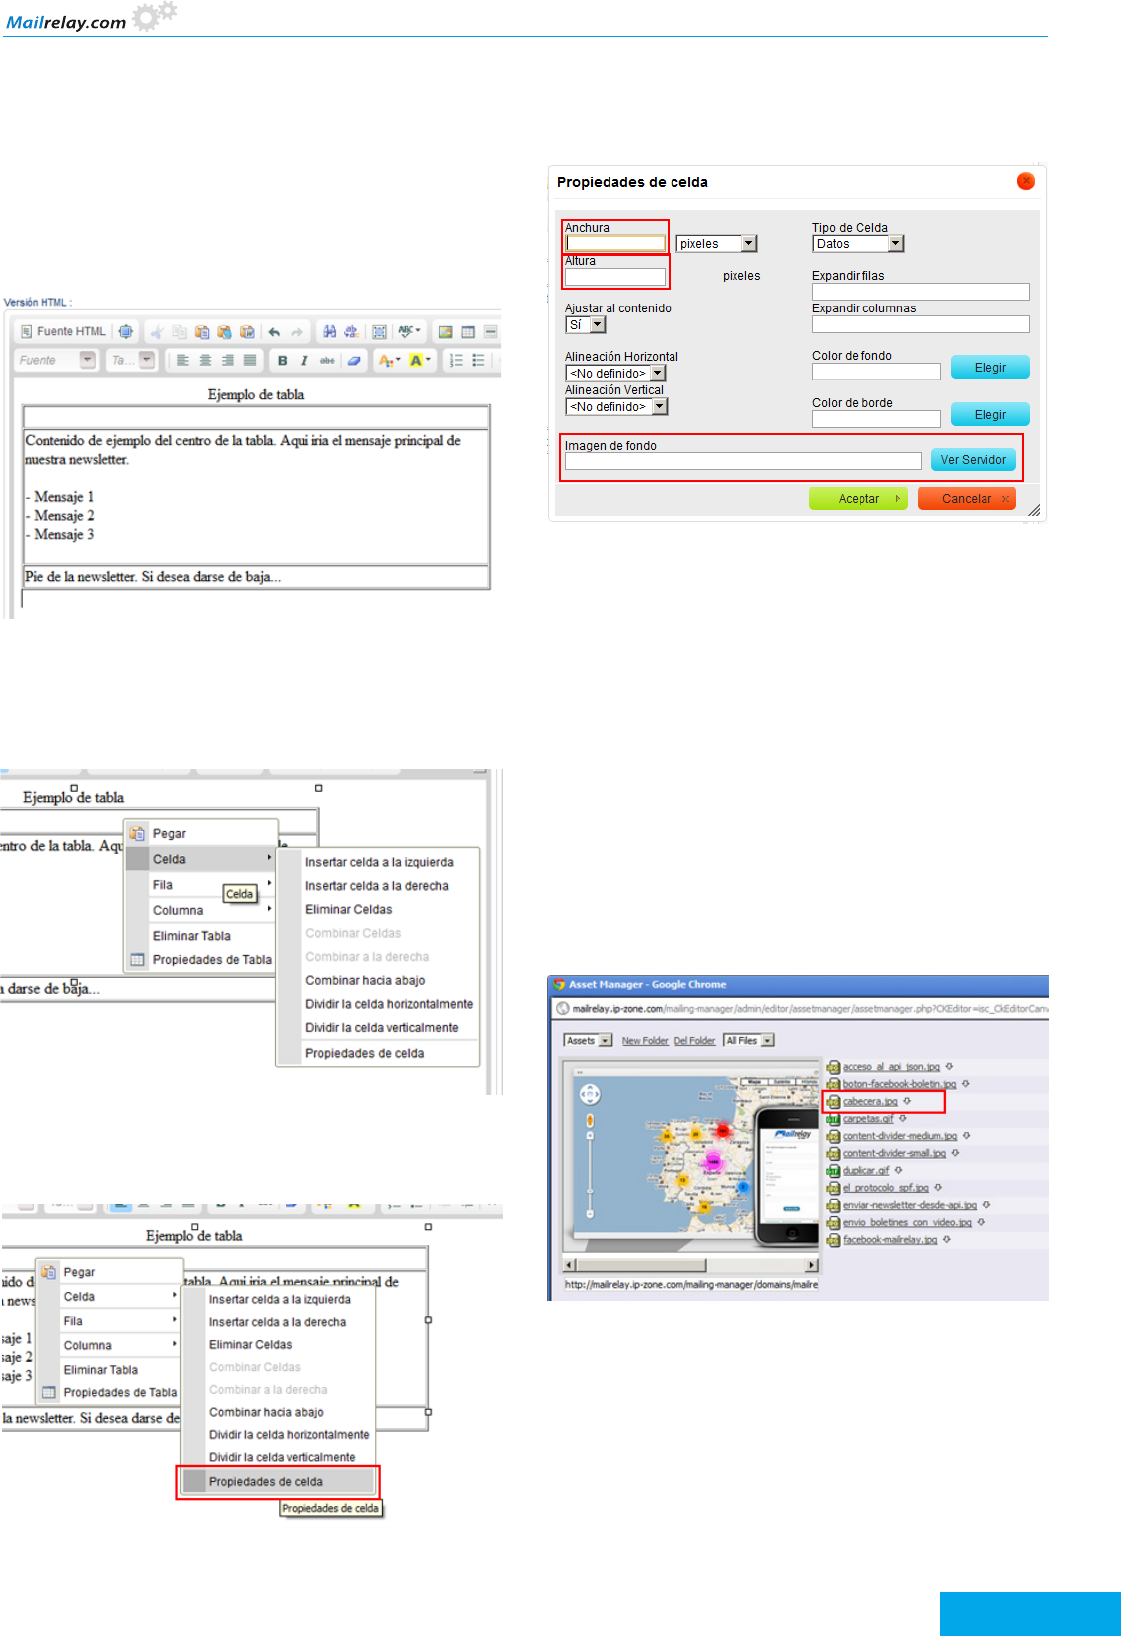The width and height of the screenshot is (1121, 1636).
Task: Click the Align Left icon
Action: [183, 360]
